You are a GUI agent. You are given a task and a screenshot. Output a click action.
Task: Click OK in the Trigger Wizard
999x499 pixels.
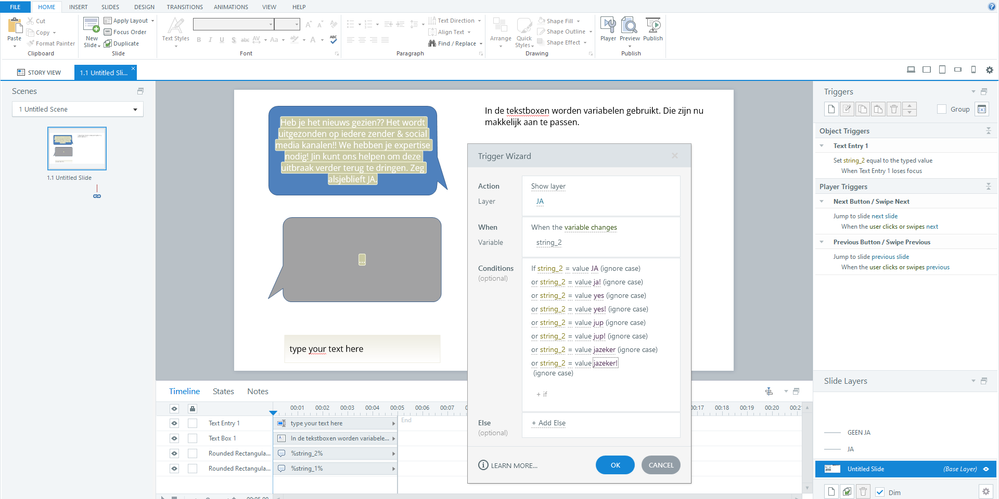click(x=615, y=465)
